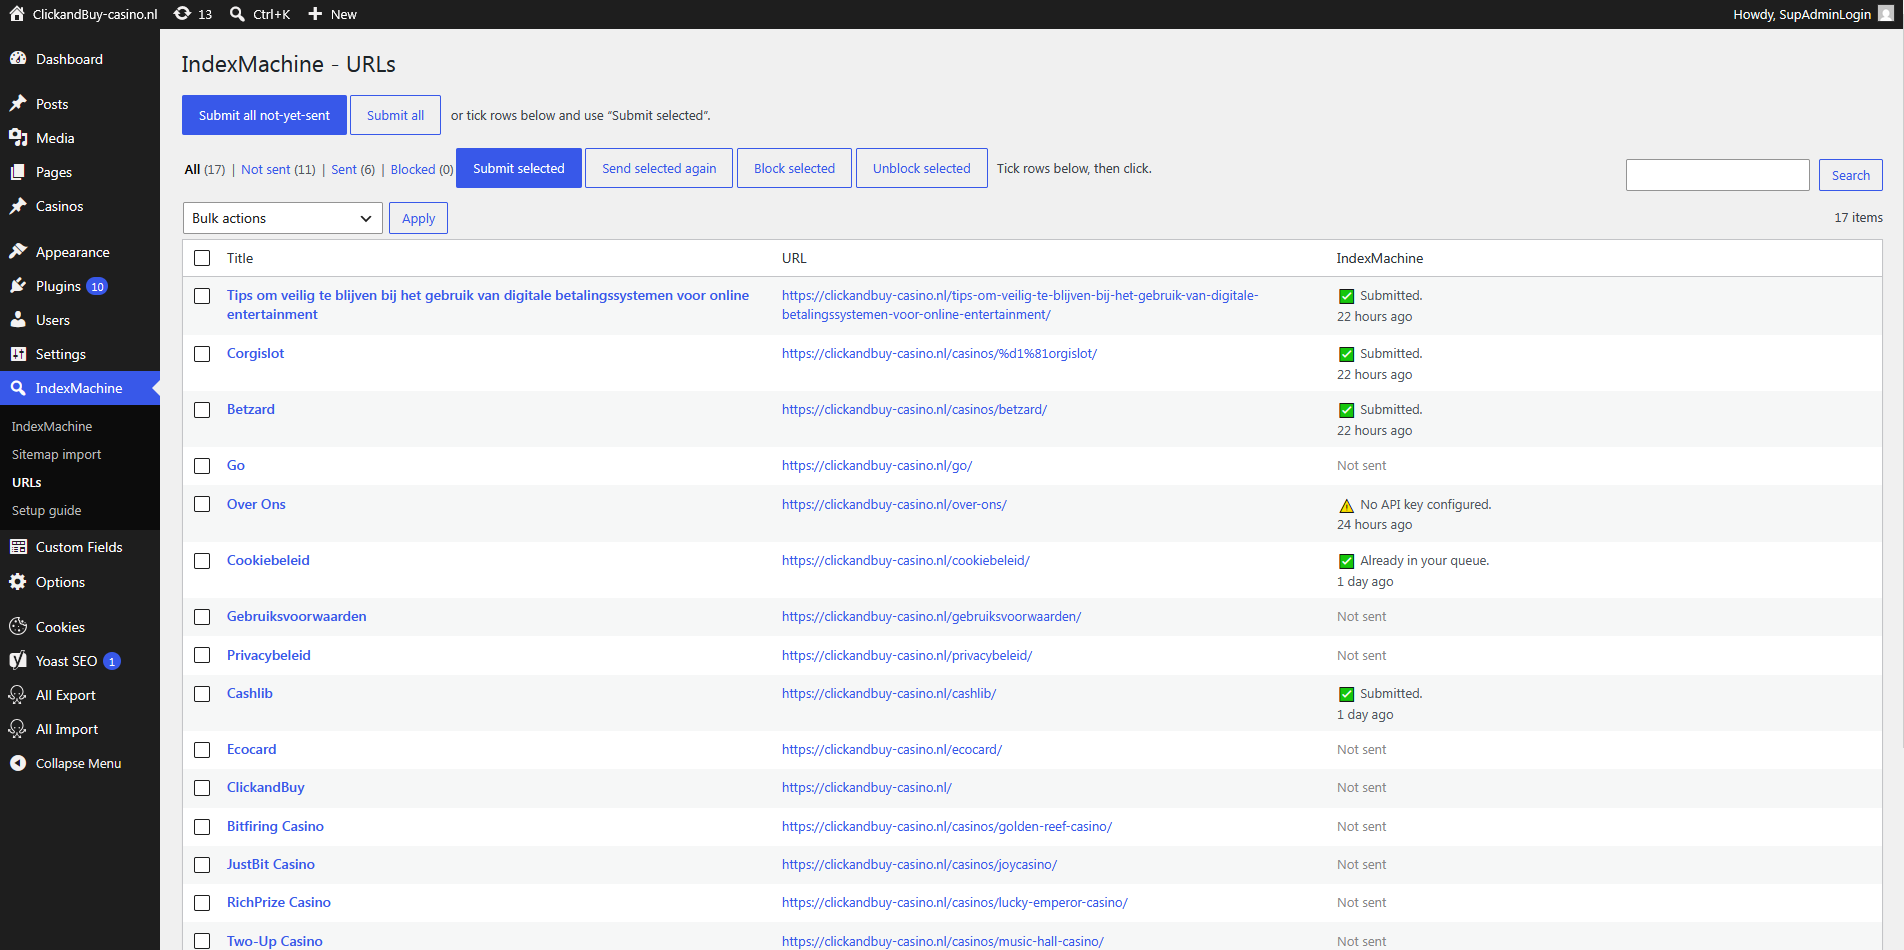Viewport: 1904px width, 950px height.
Task: Open the Setup guide submenu item
Action: coord(46,510)
